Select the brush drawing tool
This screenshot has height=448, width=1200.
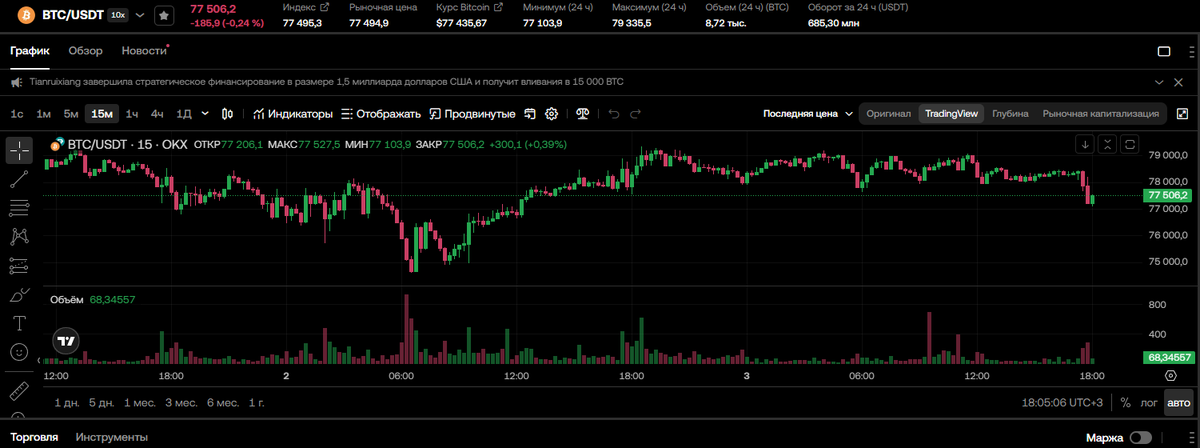[x=19, y=295]
